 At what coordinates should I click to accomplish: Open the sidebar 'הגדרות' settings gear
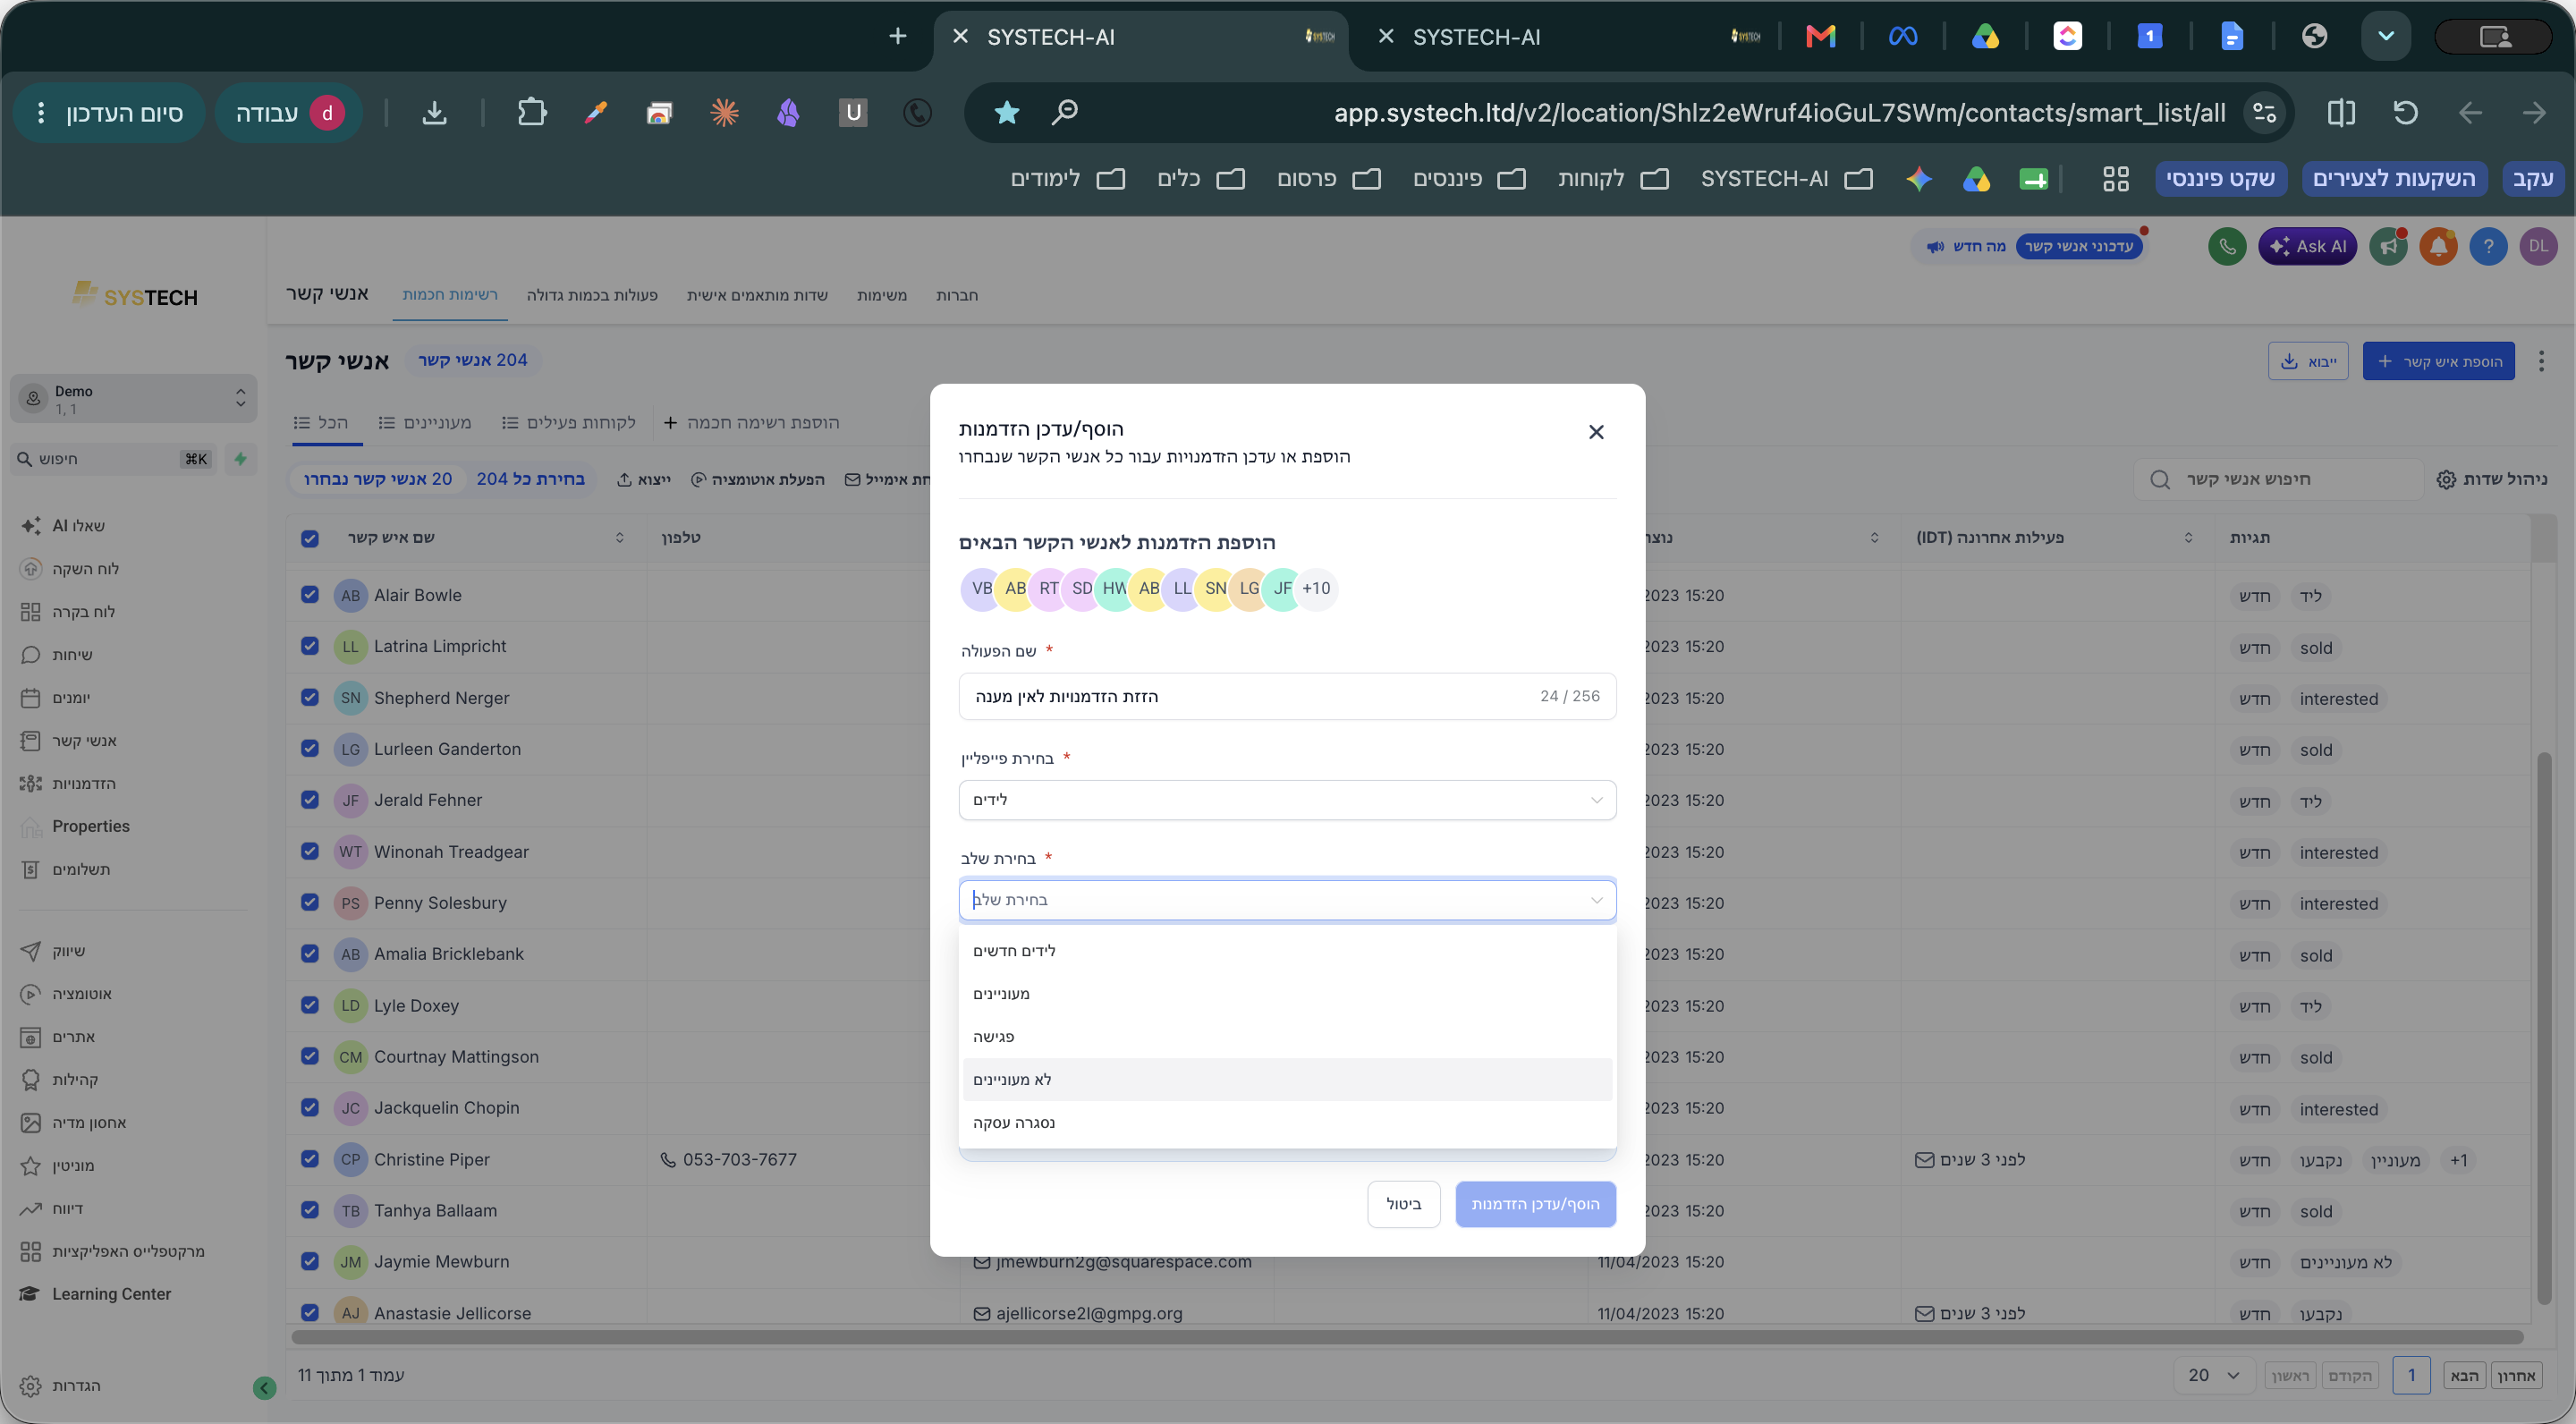tap(60, 1386)
